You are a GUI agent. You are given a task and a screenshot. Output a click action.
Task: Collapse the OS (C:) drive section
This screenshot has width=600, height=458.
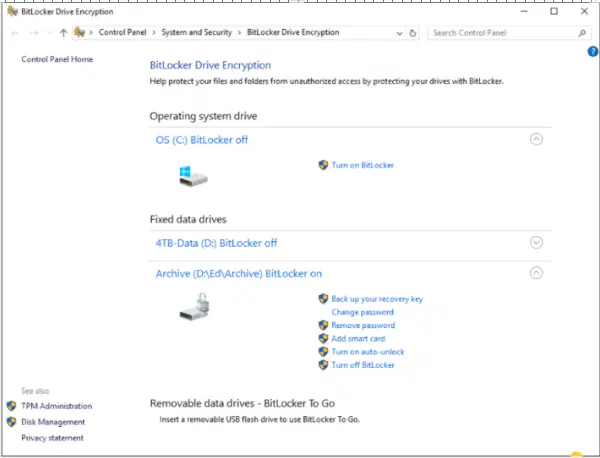tap(536, 139)
